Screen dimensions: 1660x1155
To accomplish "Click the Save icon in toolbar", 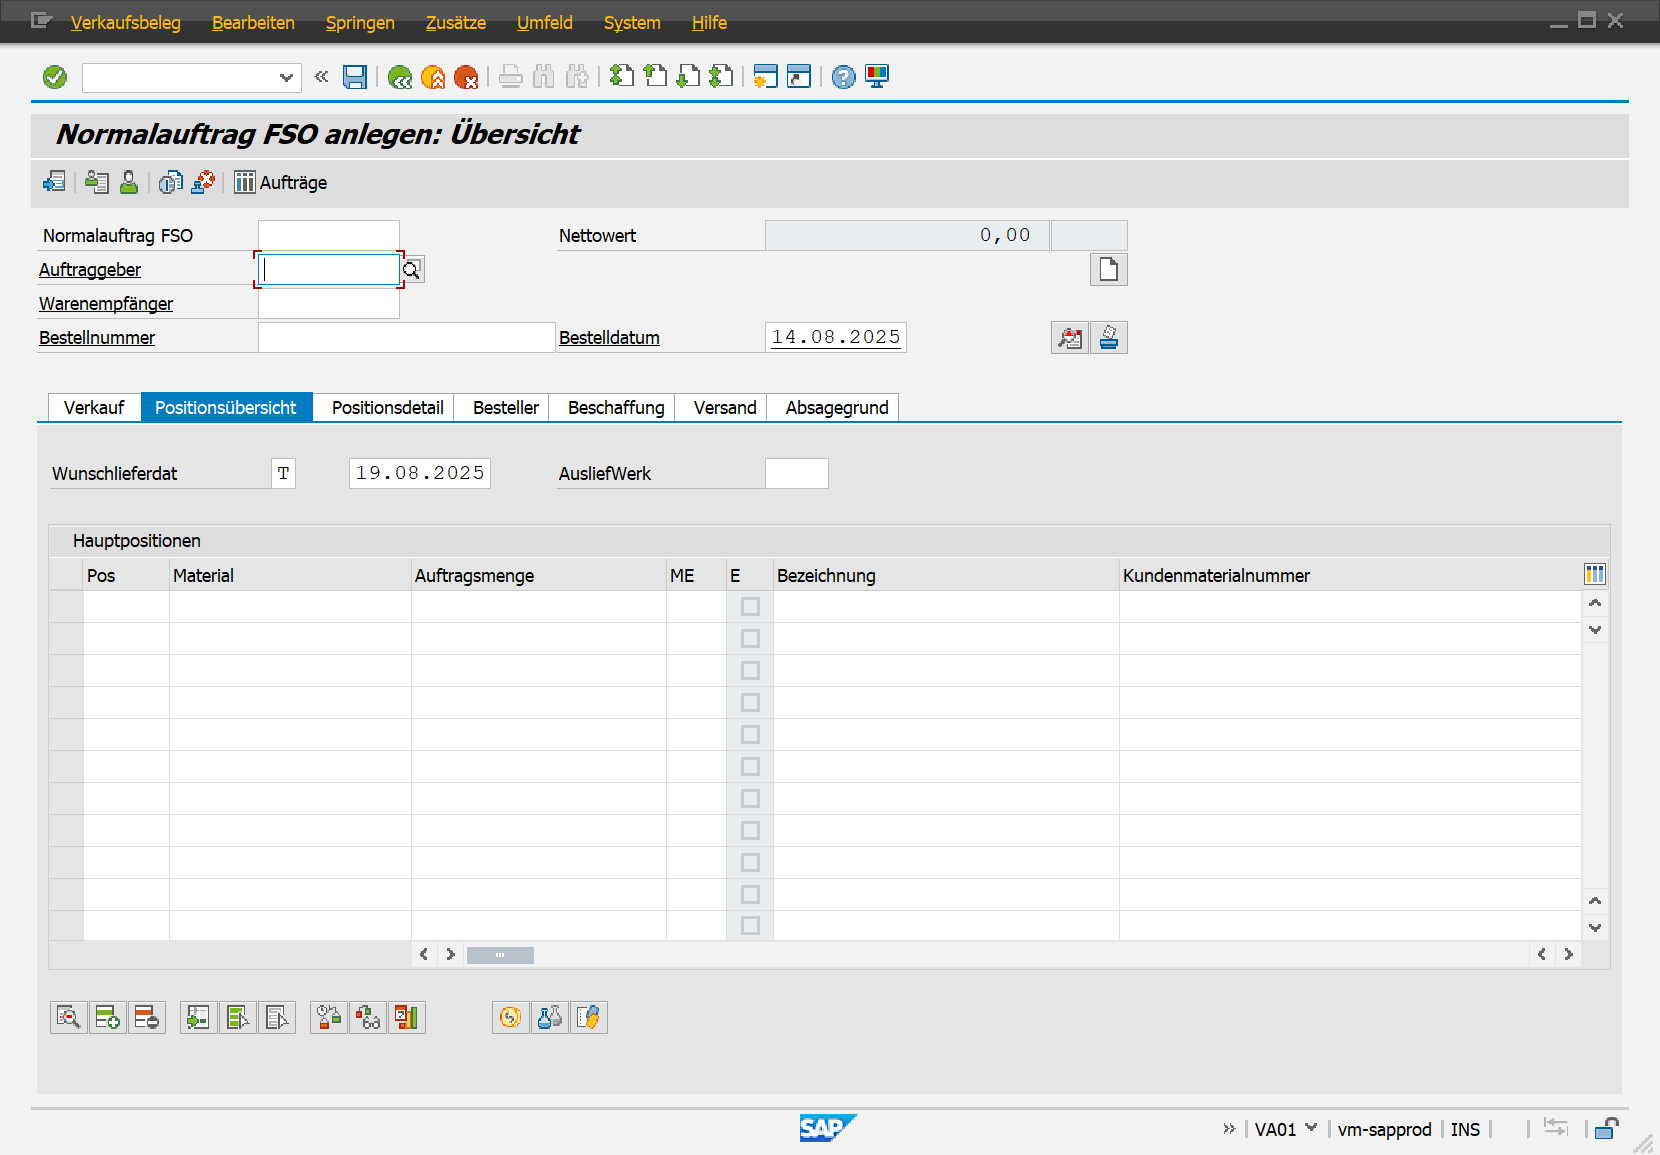I will tap(355, 77).
